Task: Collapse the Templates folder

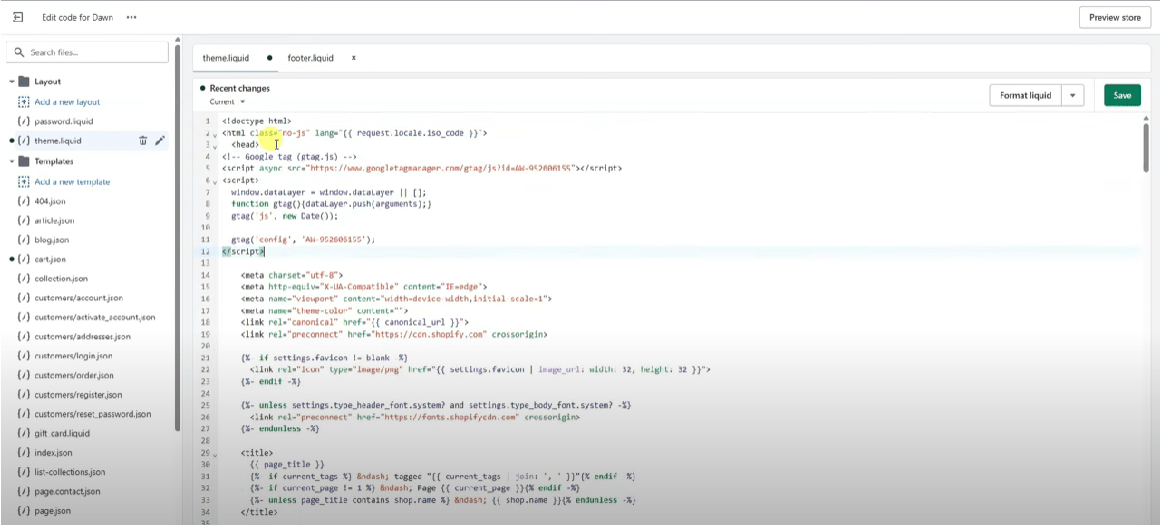Action: (12, 161)
